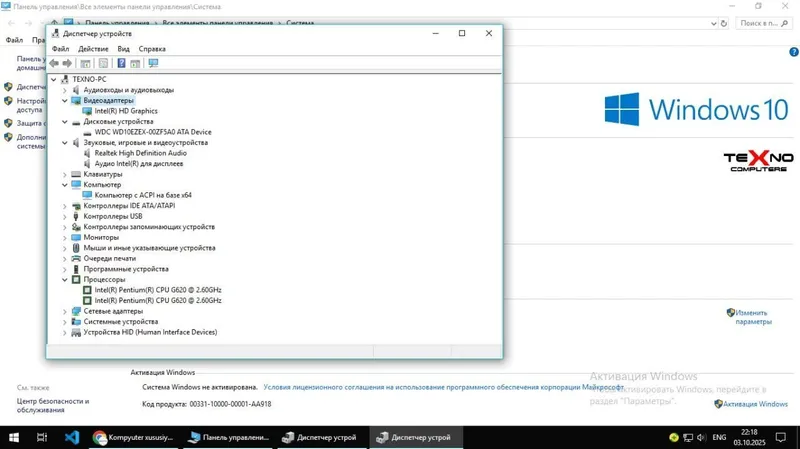Open the Действие menu
The image size is (800, 449).
[x=93, y=49]
